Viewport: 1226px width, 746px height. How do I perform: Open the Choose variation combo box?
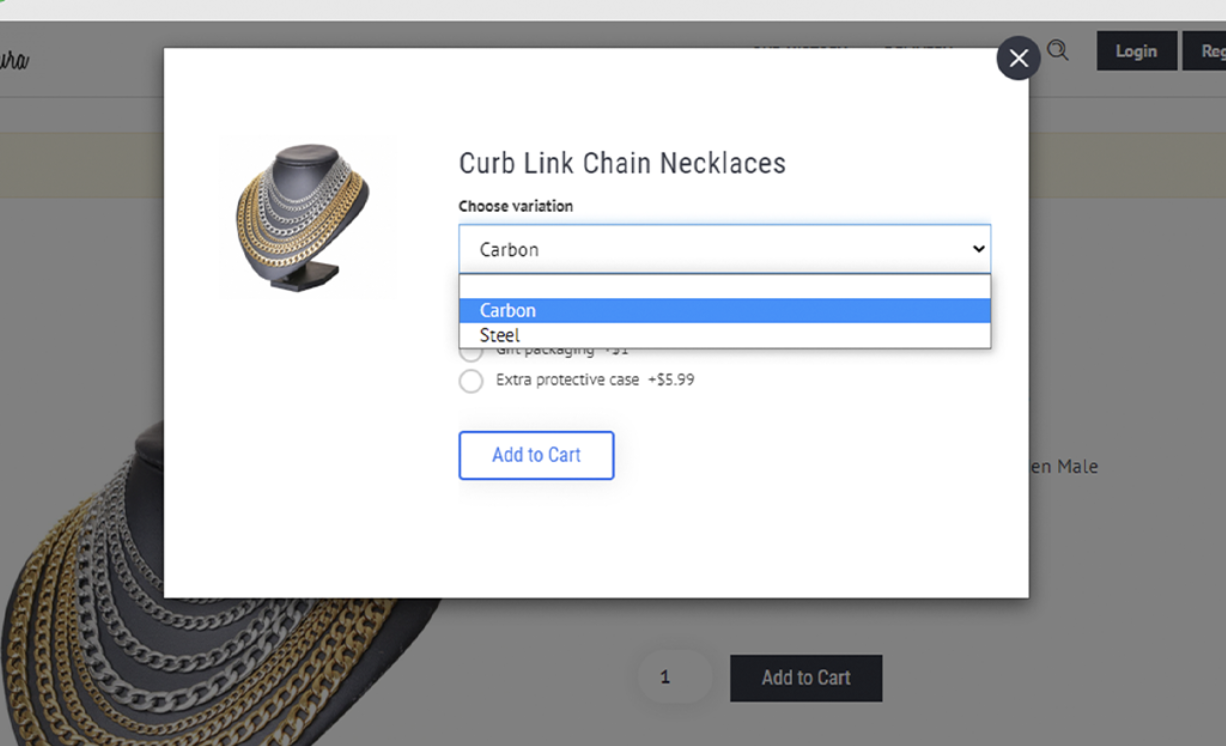coord(724,249)
